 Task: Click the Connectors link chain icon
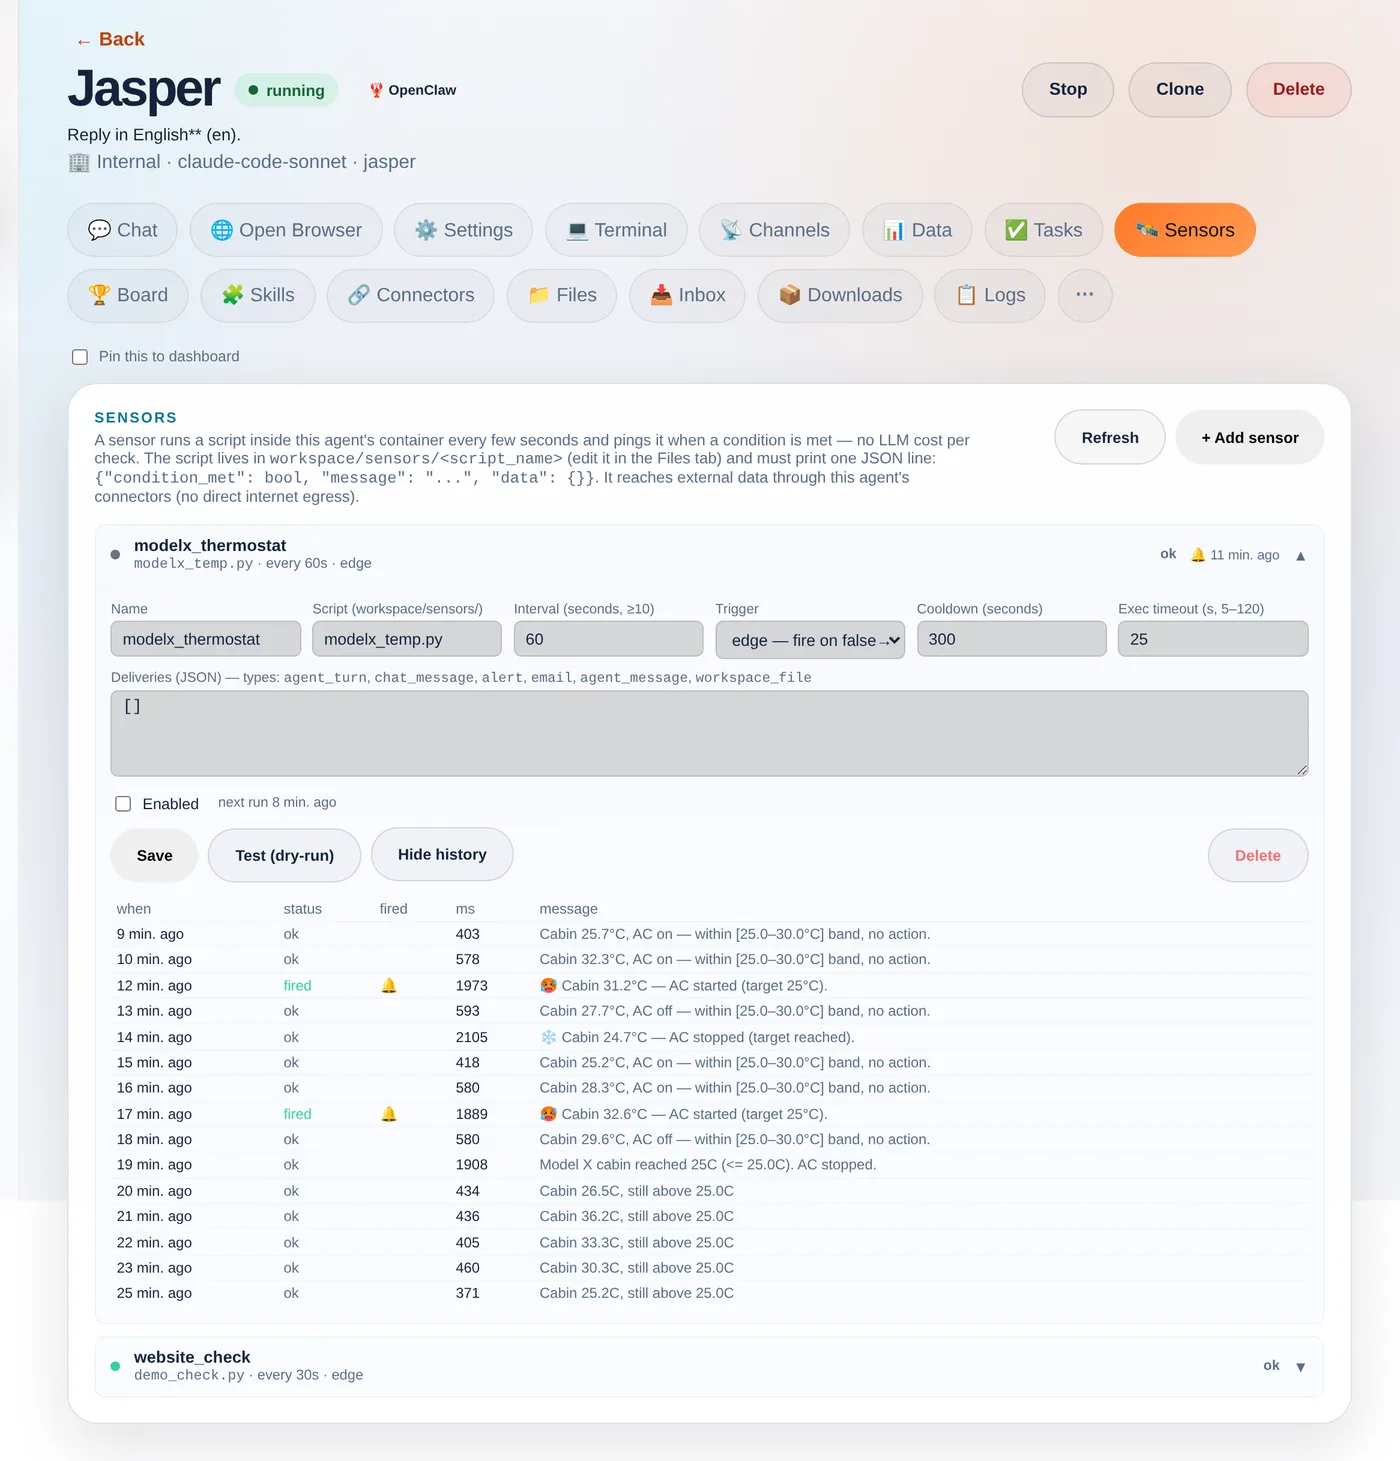pyautogui.click(x=359, y=295)
